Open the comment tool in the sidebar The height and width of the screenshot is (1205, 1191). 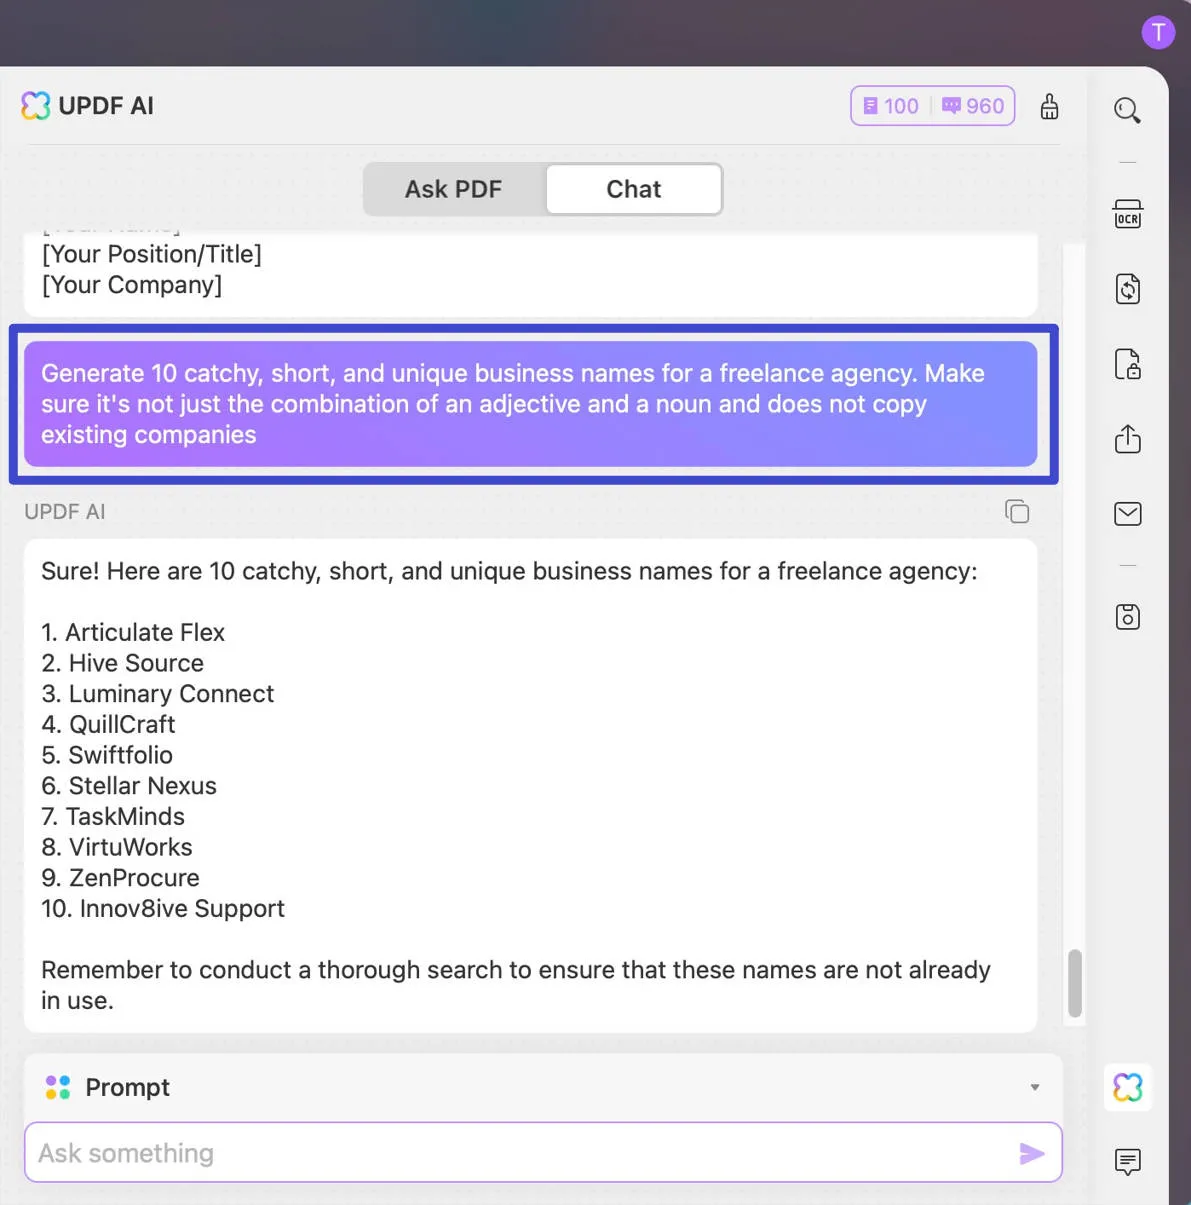1127,1162
